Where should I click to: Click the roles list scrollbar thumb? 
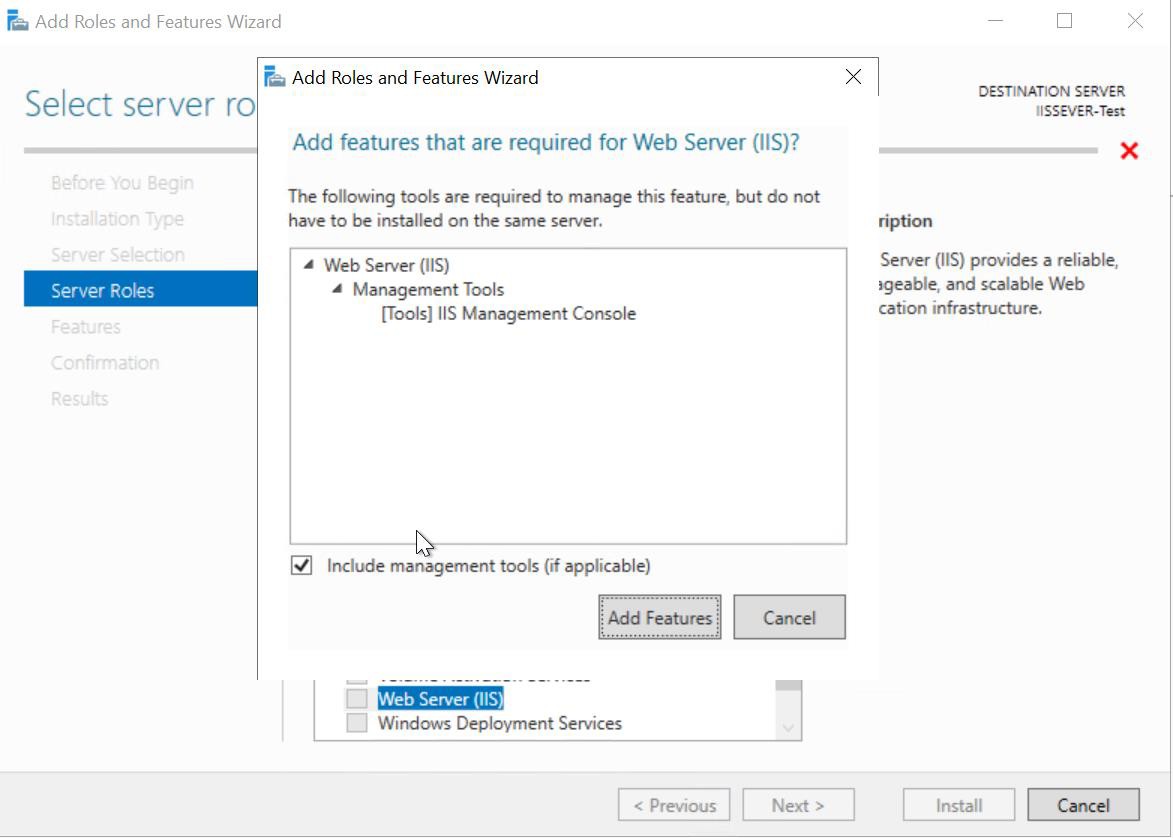(788, 685)
